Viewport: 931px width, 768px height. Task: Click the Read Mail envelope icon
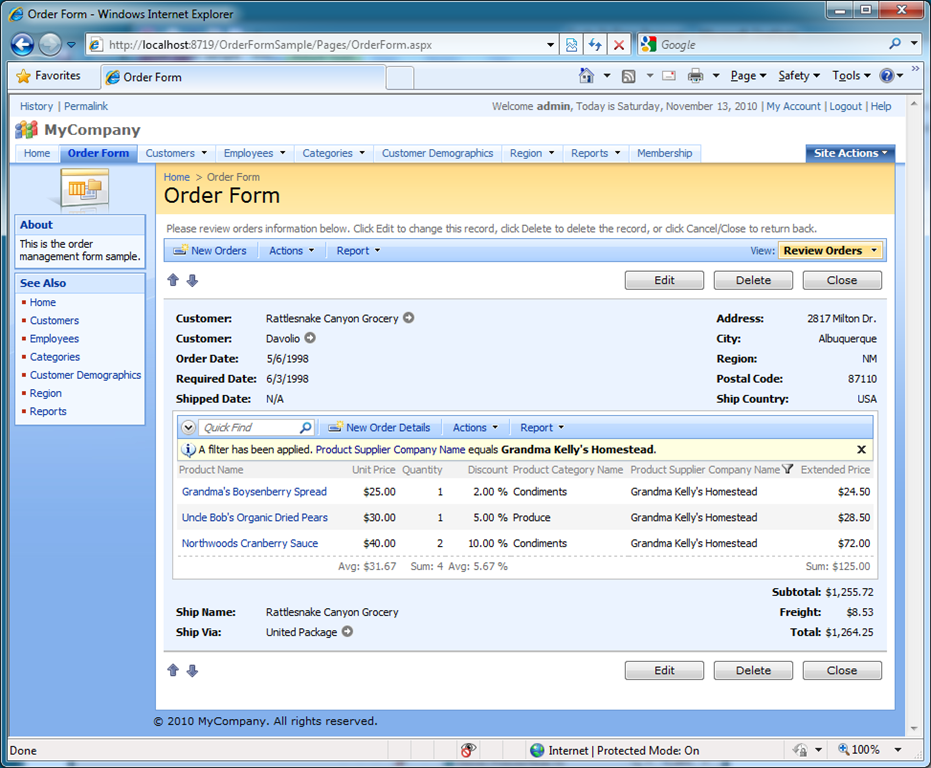[669, 75]
